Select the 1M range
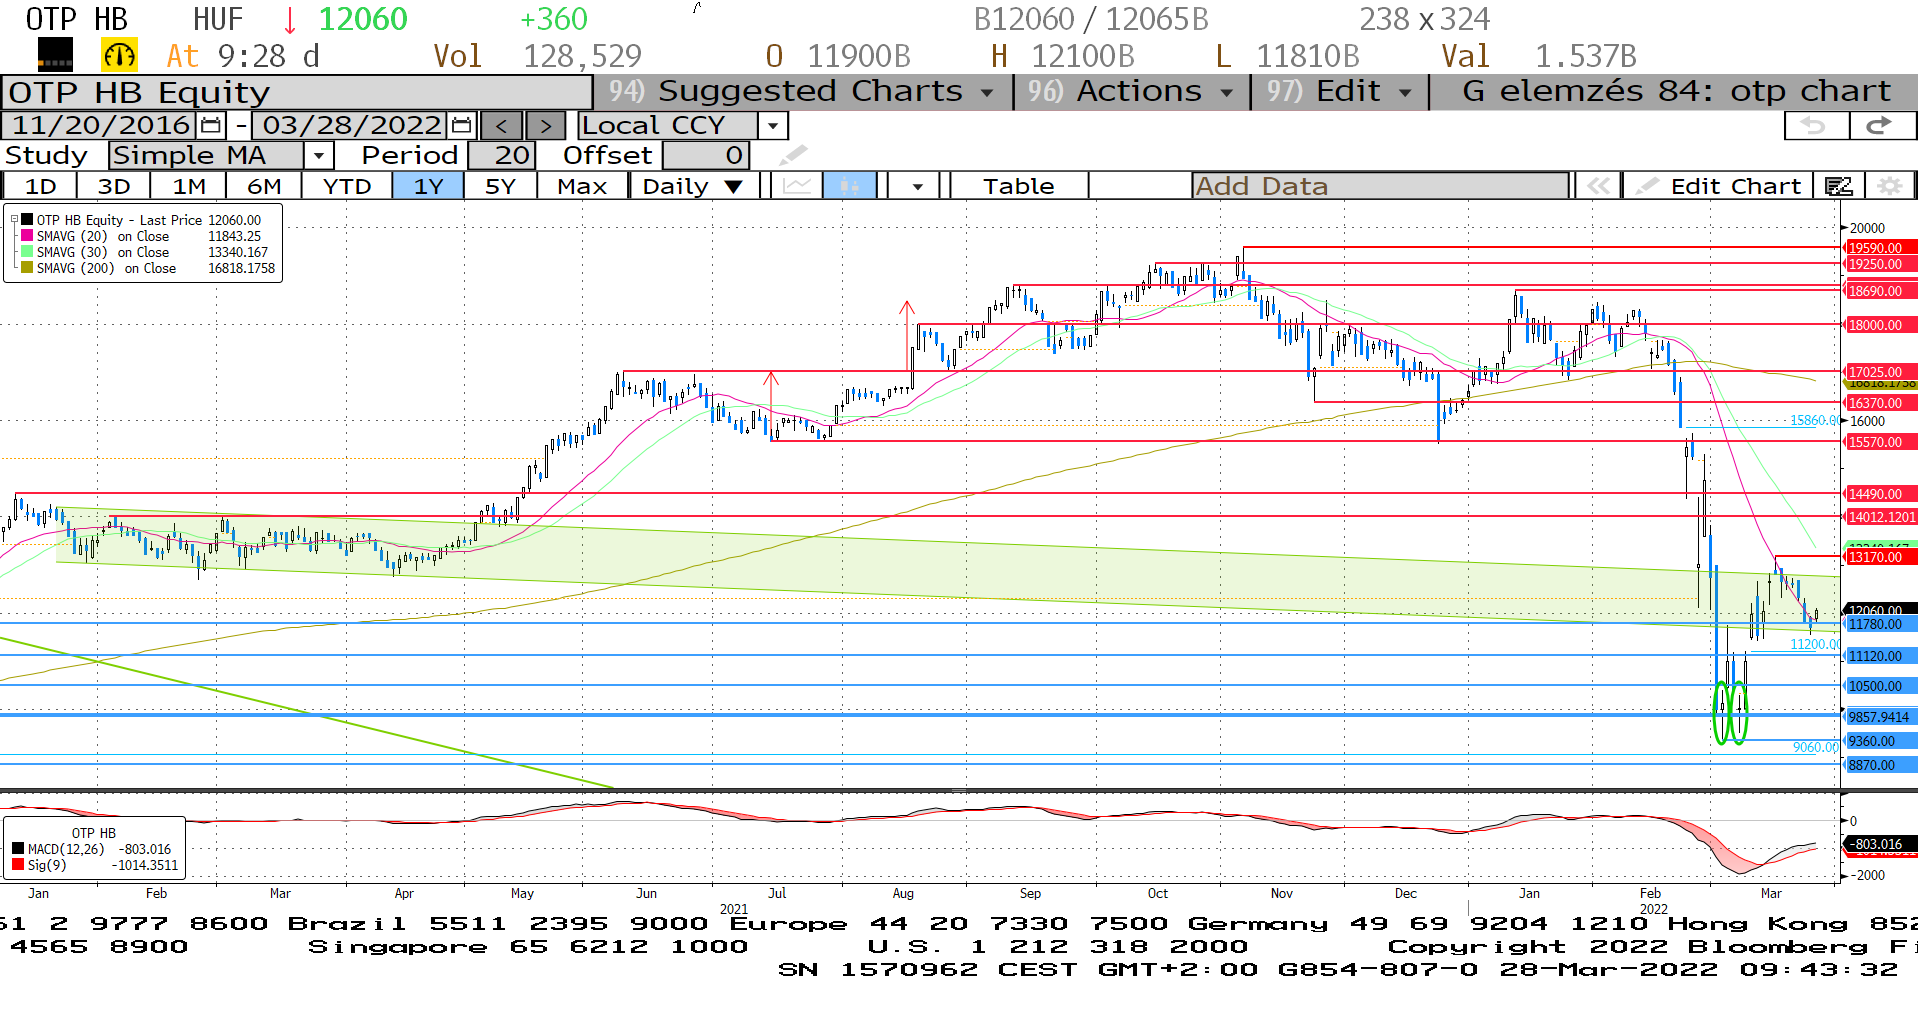1918x1025 pixels. tap(189, 186)
